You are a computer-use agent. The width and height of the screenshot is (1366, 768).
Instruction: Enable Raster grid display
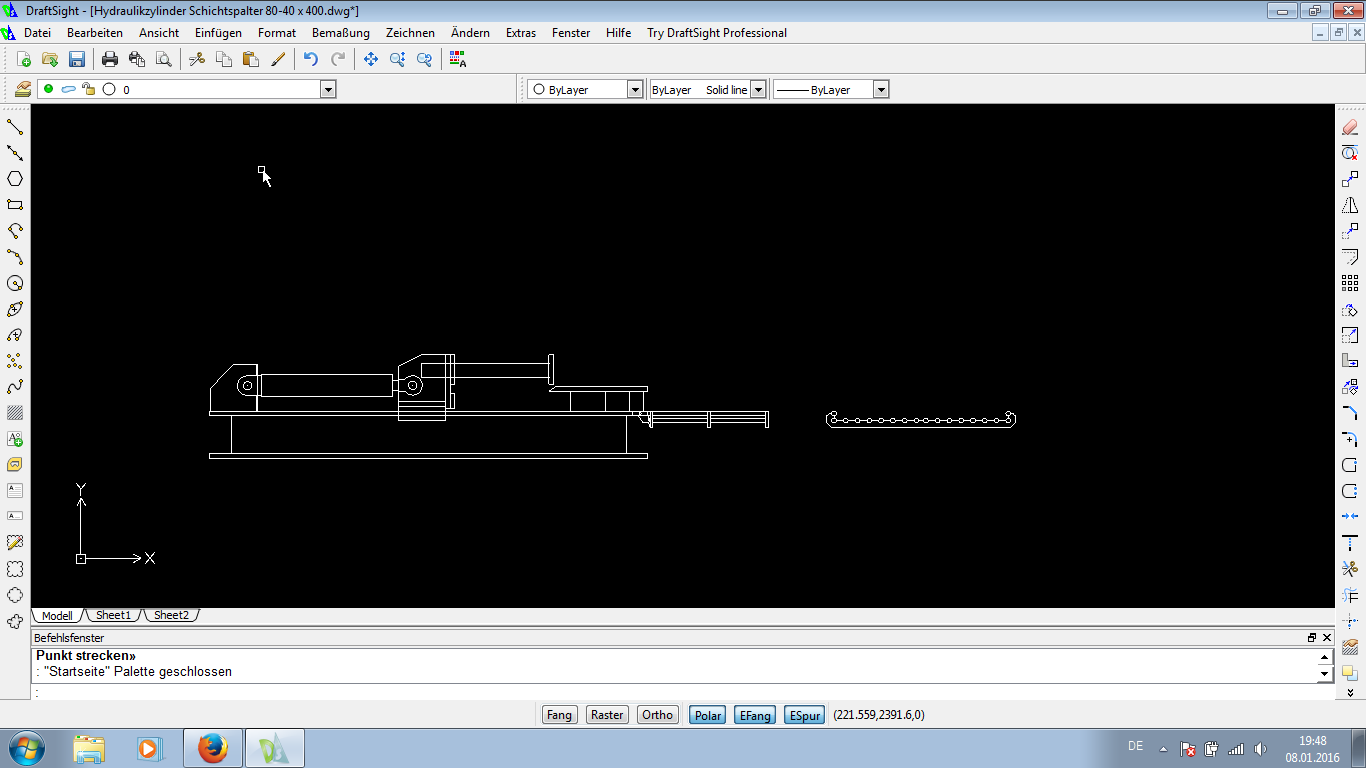pos(607,715)
